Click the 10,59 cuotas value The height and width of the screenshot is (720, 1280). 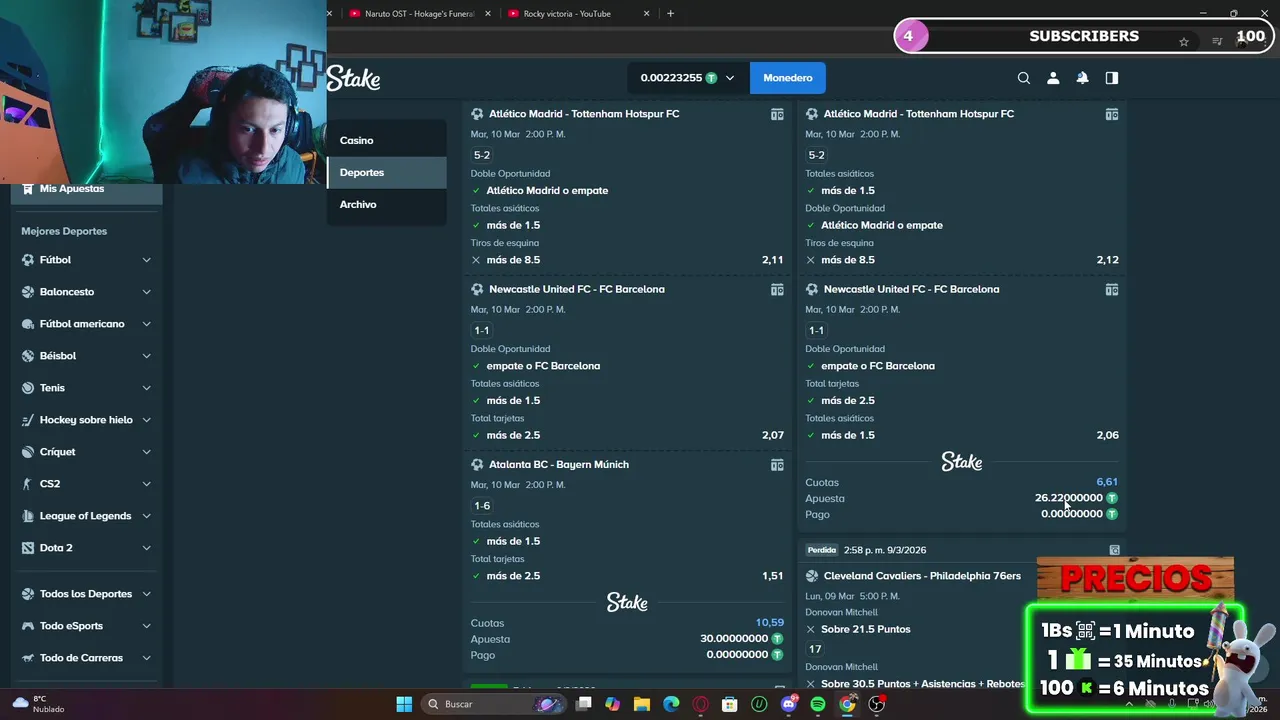(770, 623)
